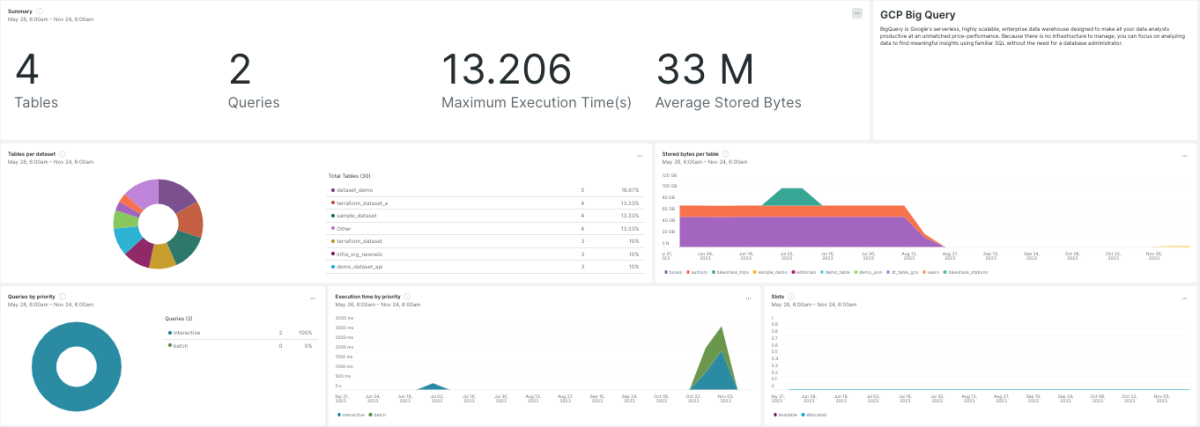Click the 2 Queries billboard value

(240, 69)
